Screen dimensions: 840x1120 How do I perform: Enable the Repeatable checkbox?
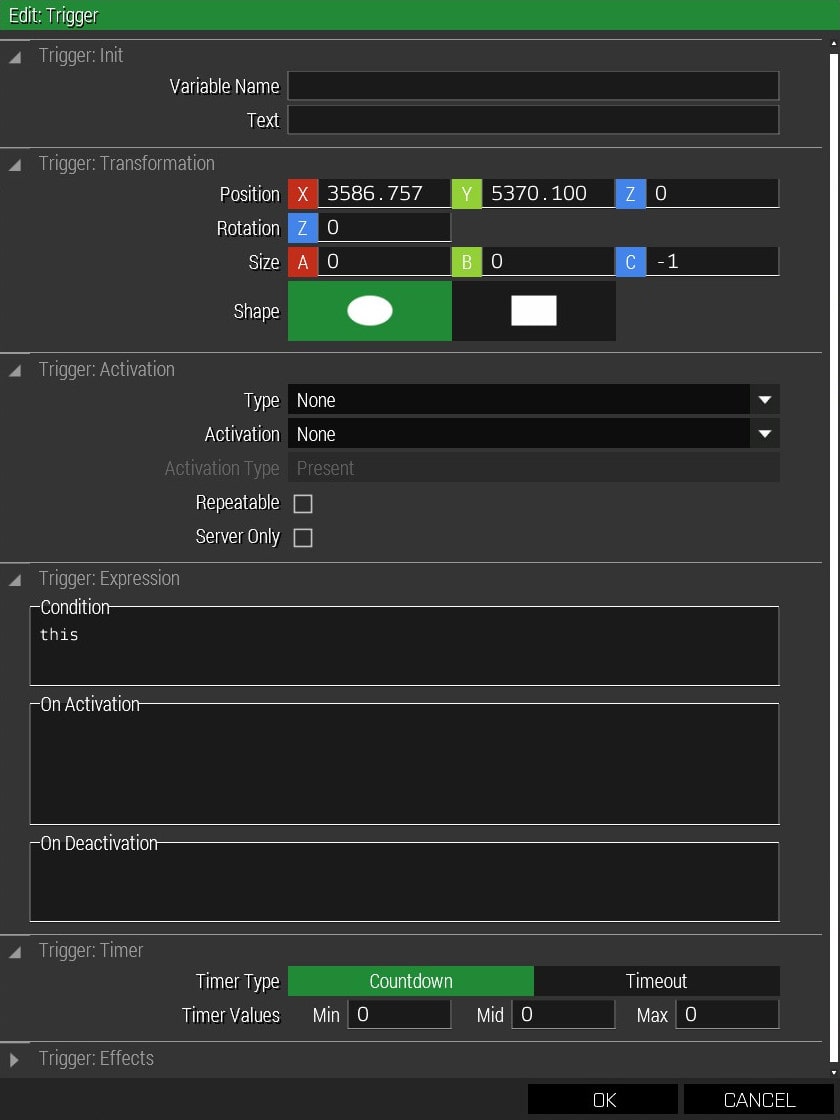[x=303, y=504]
